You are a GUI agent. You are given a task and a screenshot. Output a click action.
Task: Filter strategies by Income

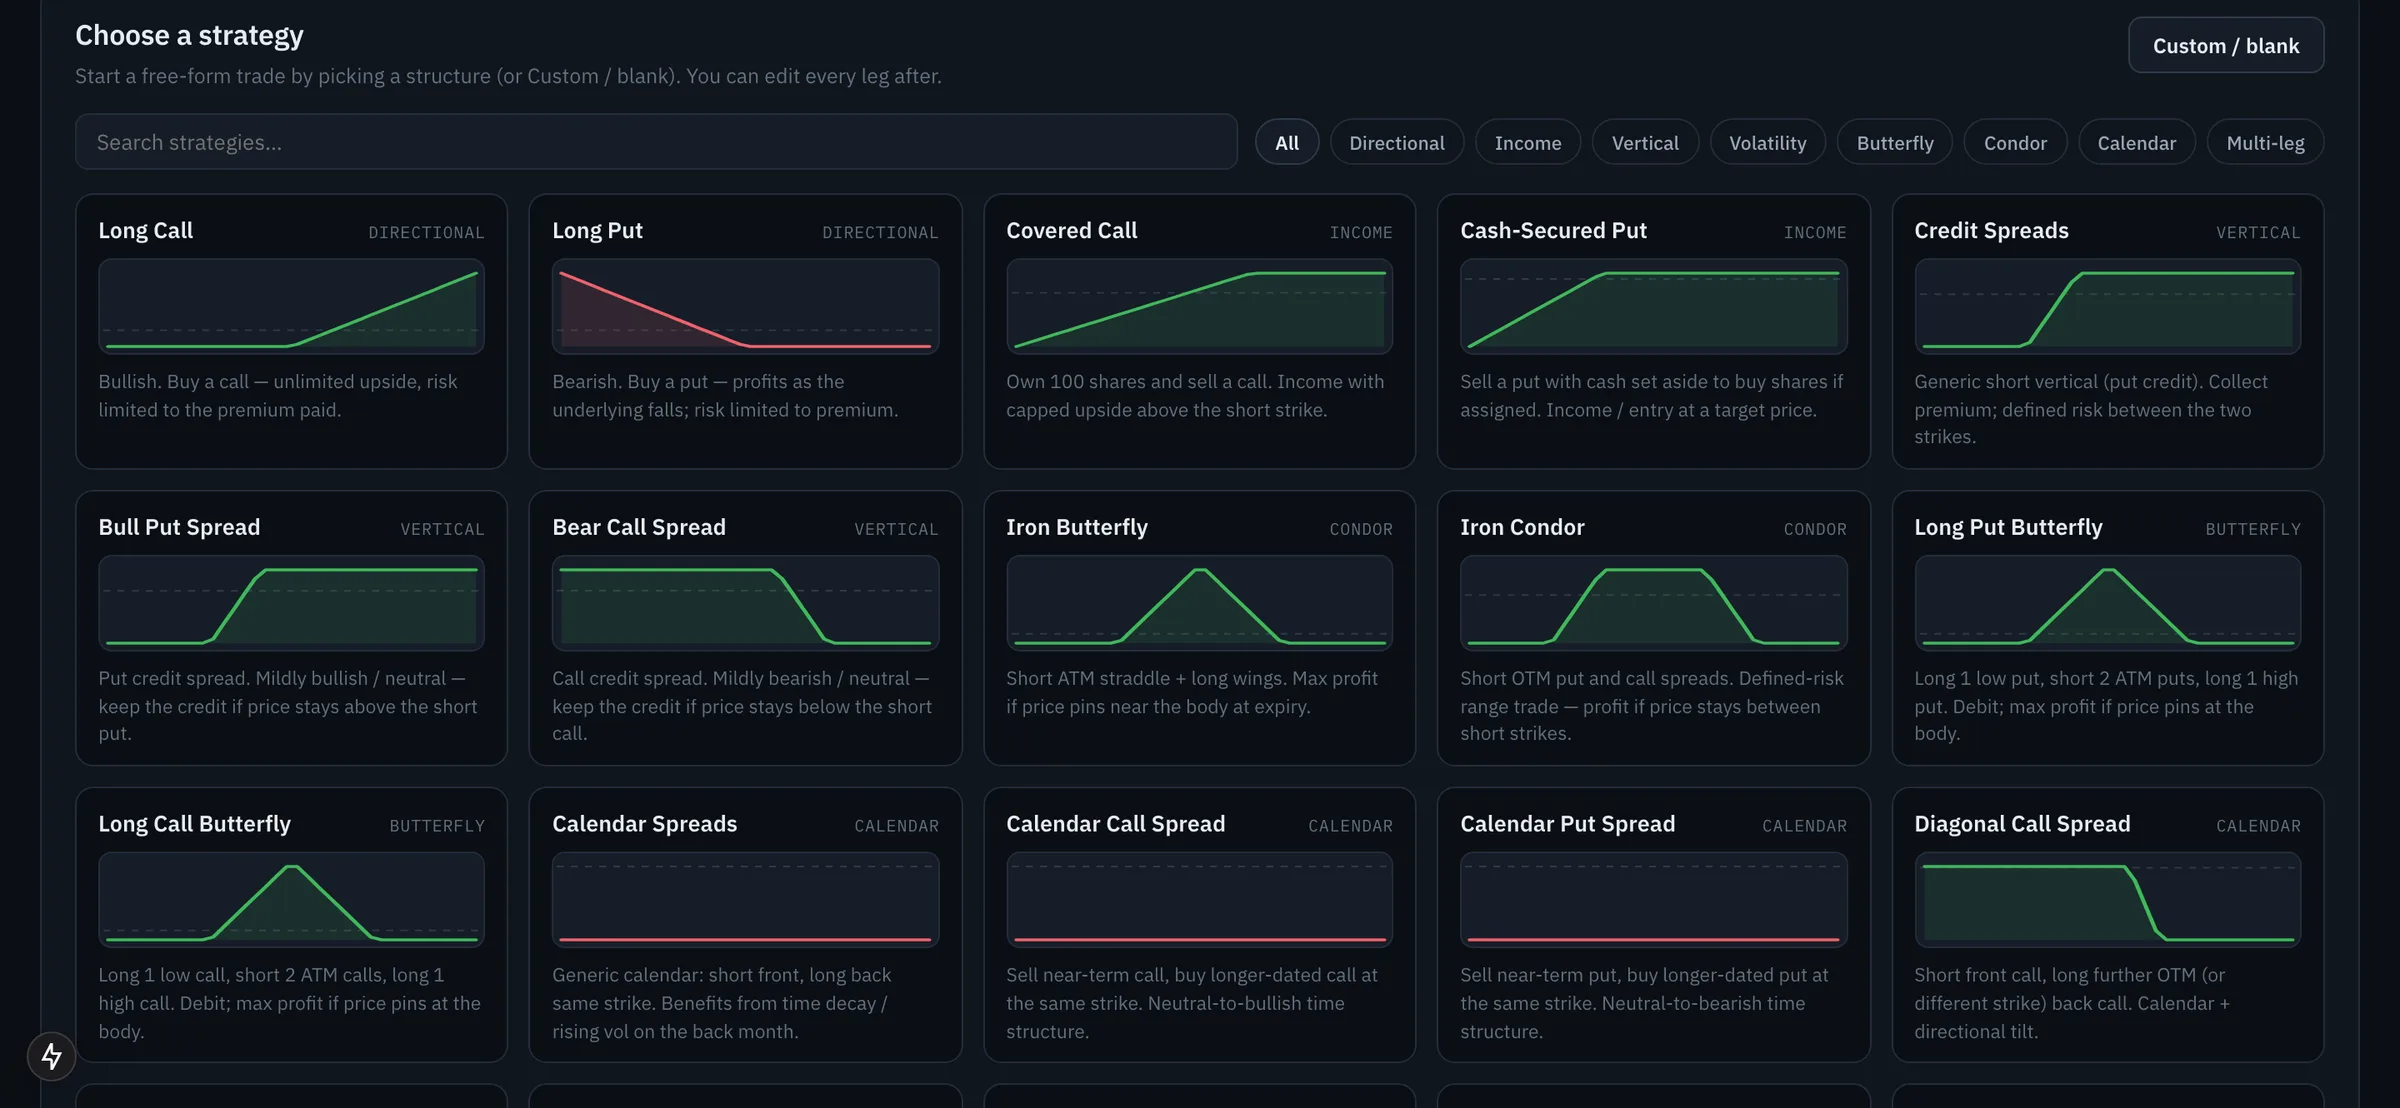(x=1528, y=143)
